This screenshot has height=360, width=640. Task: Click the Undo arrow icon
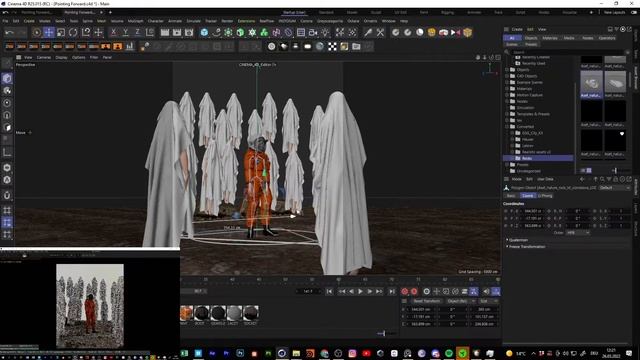(10, 32)
